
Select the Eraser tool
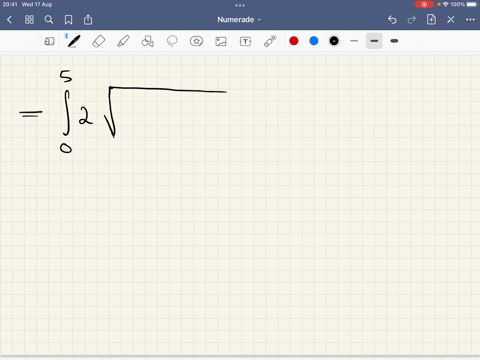[99, 41]
